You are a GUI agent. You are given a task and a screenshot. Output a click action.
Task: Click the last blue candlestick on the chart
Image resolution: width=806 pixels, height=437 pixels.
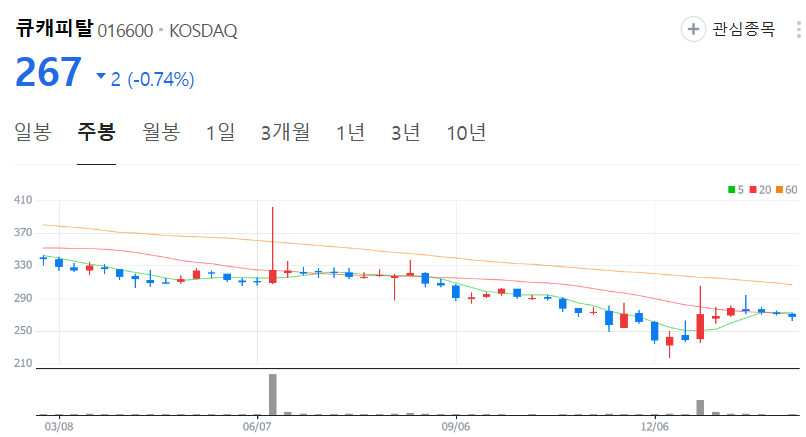point(792,316)
